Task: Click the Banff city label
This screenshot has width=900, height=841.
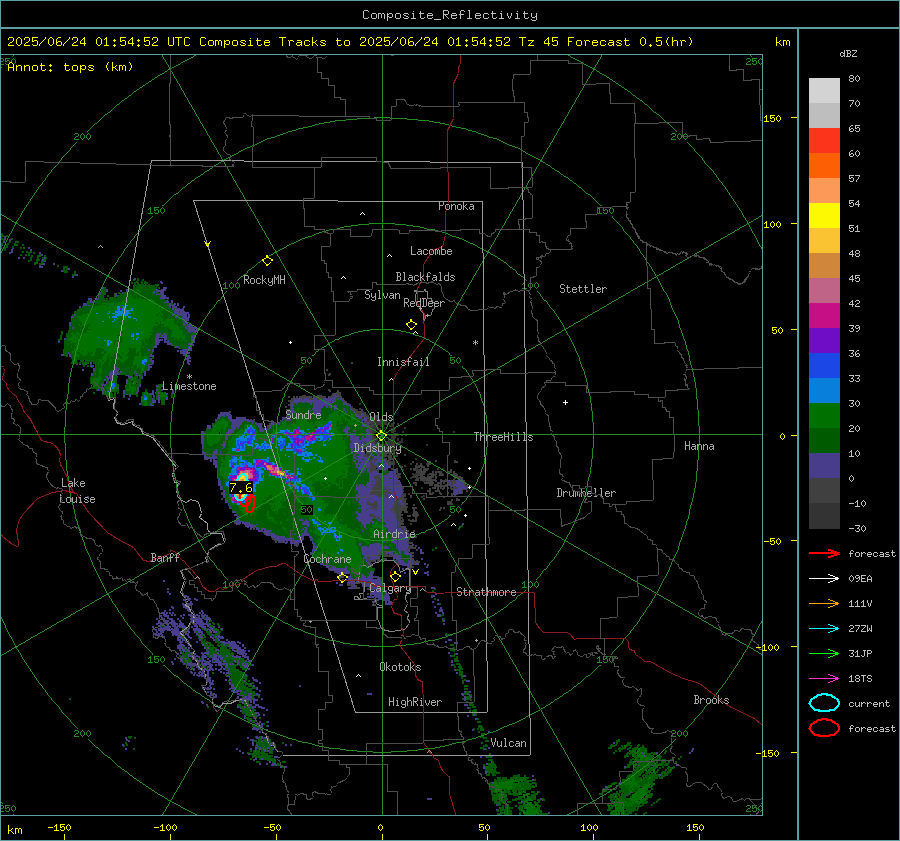Action: pos(165,557)
